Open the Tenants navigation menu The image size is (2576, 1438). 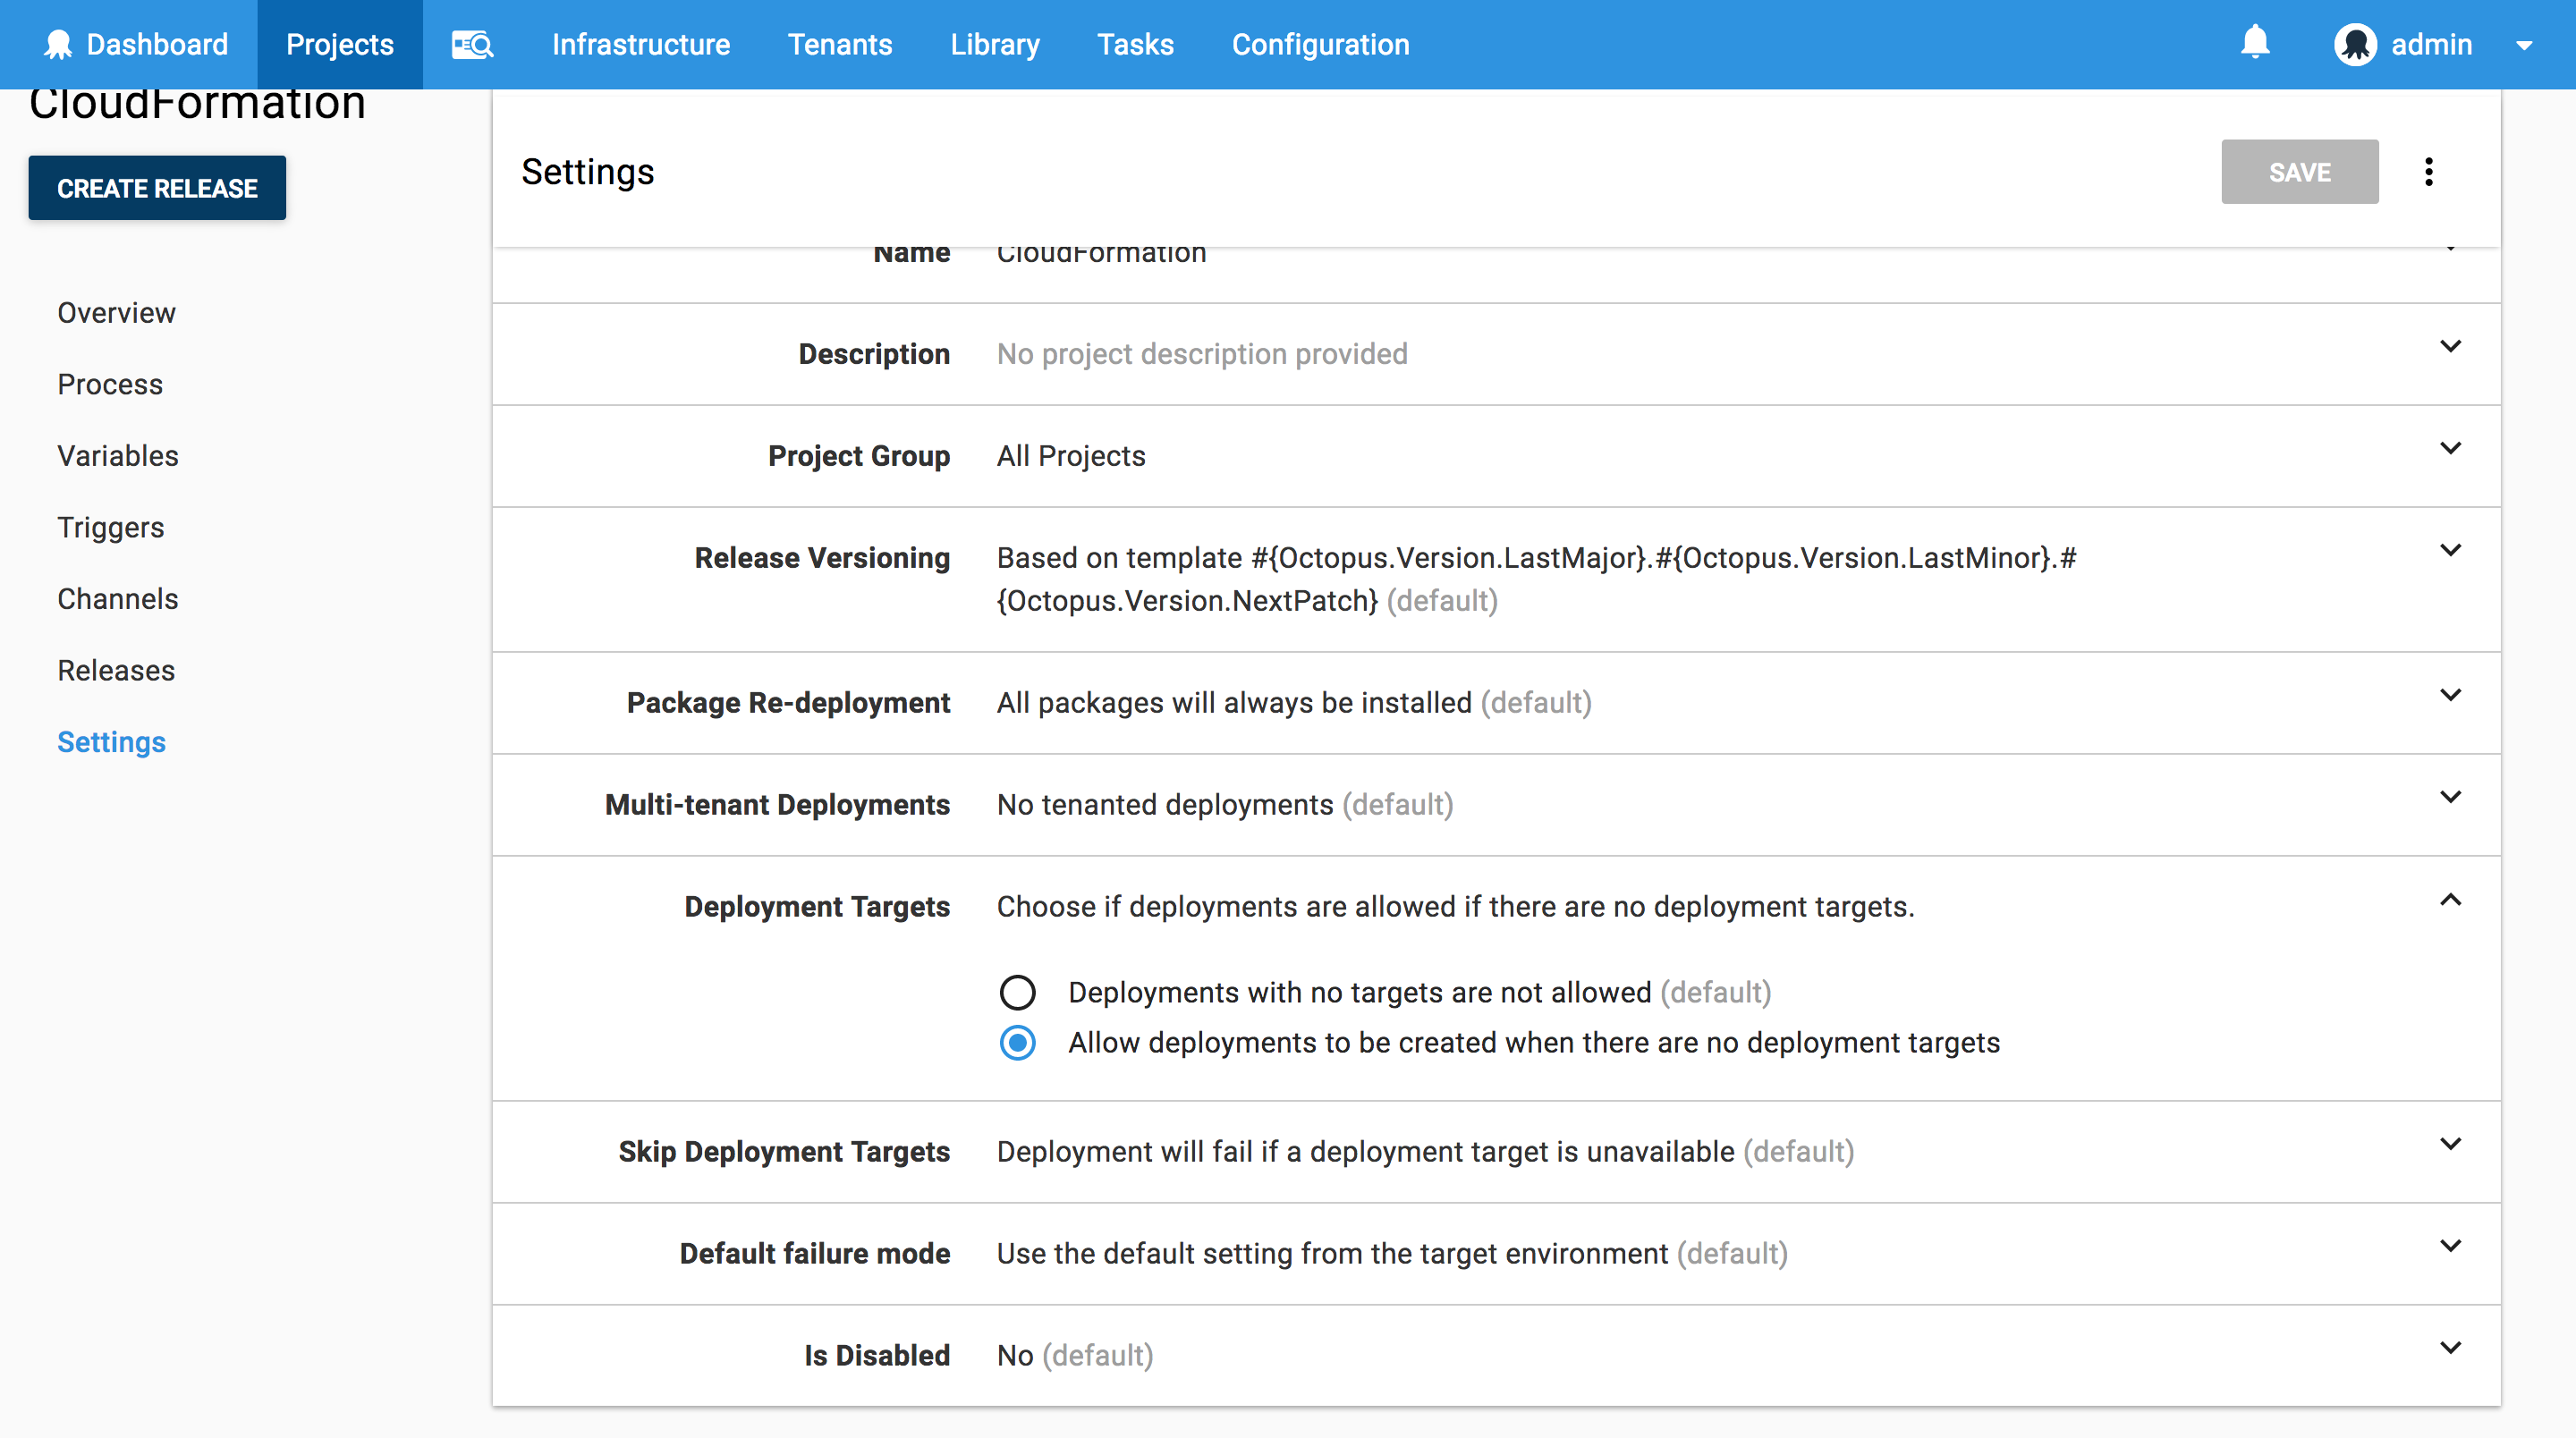[840, 44]
